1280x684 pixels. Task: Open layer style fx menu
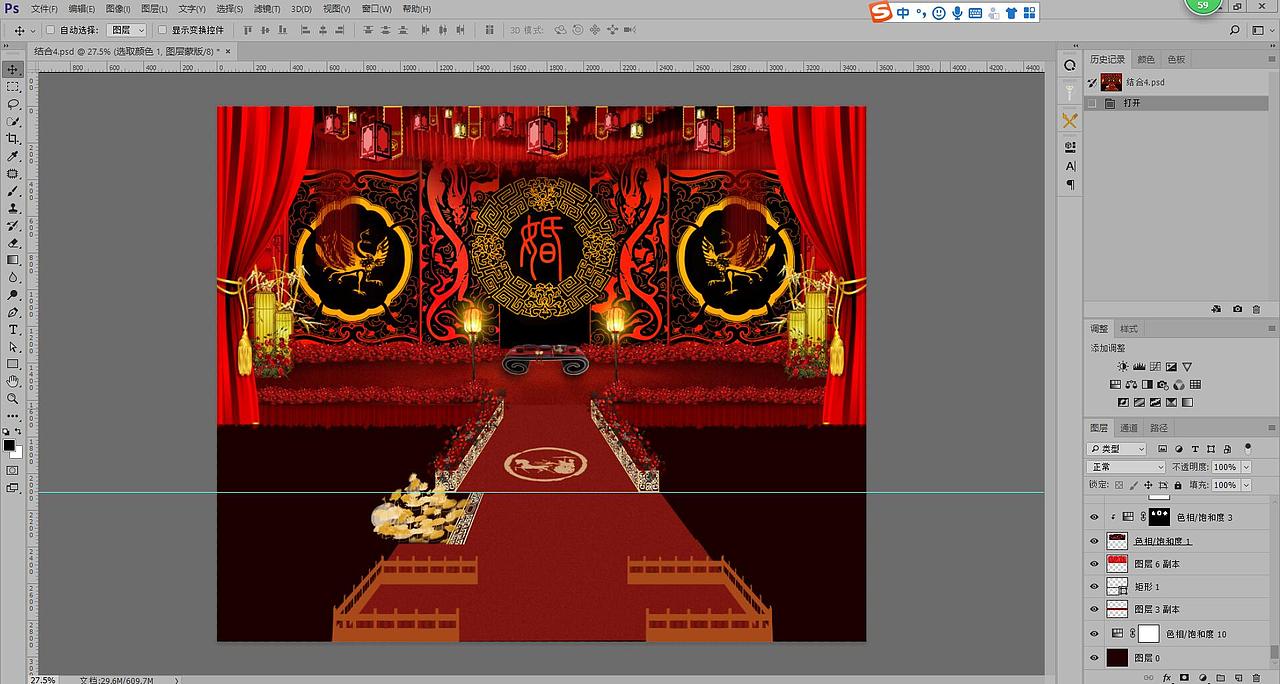(1166, 678)
